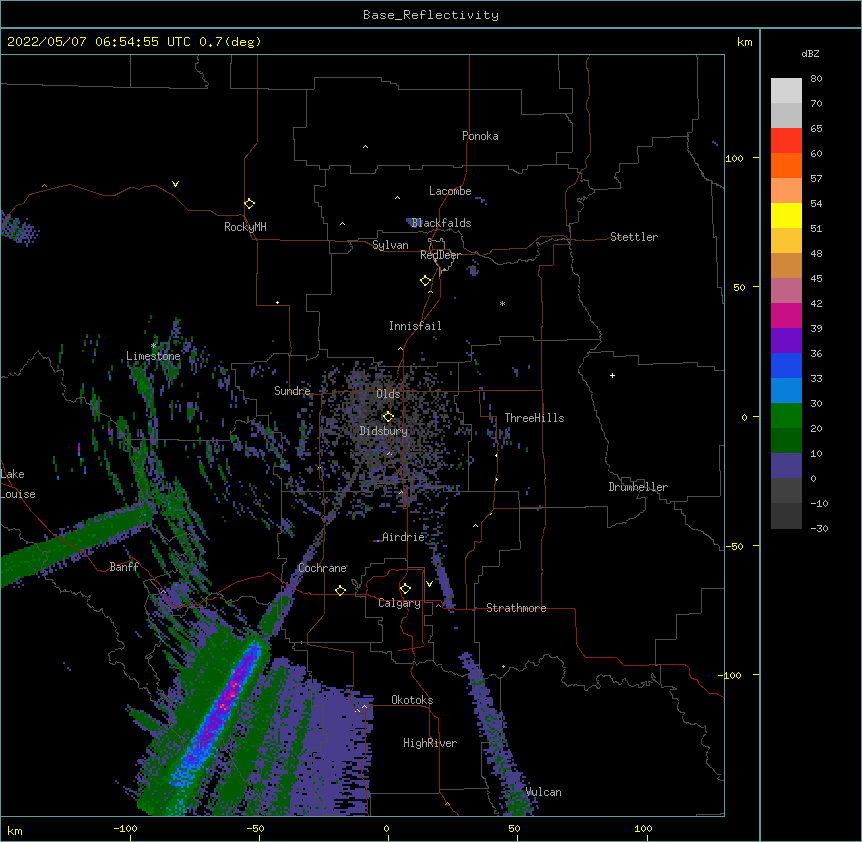Click the Calgary city label

coord(399,603)
